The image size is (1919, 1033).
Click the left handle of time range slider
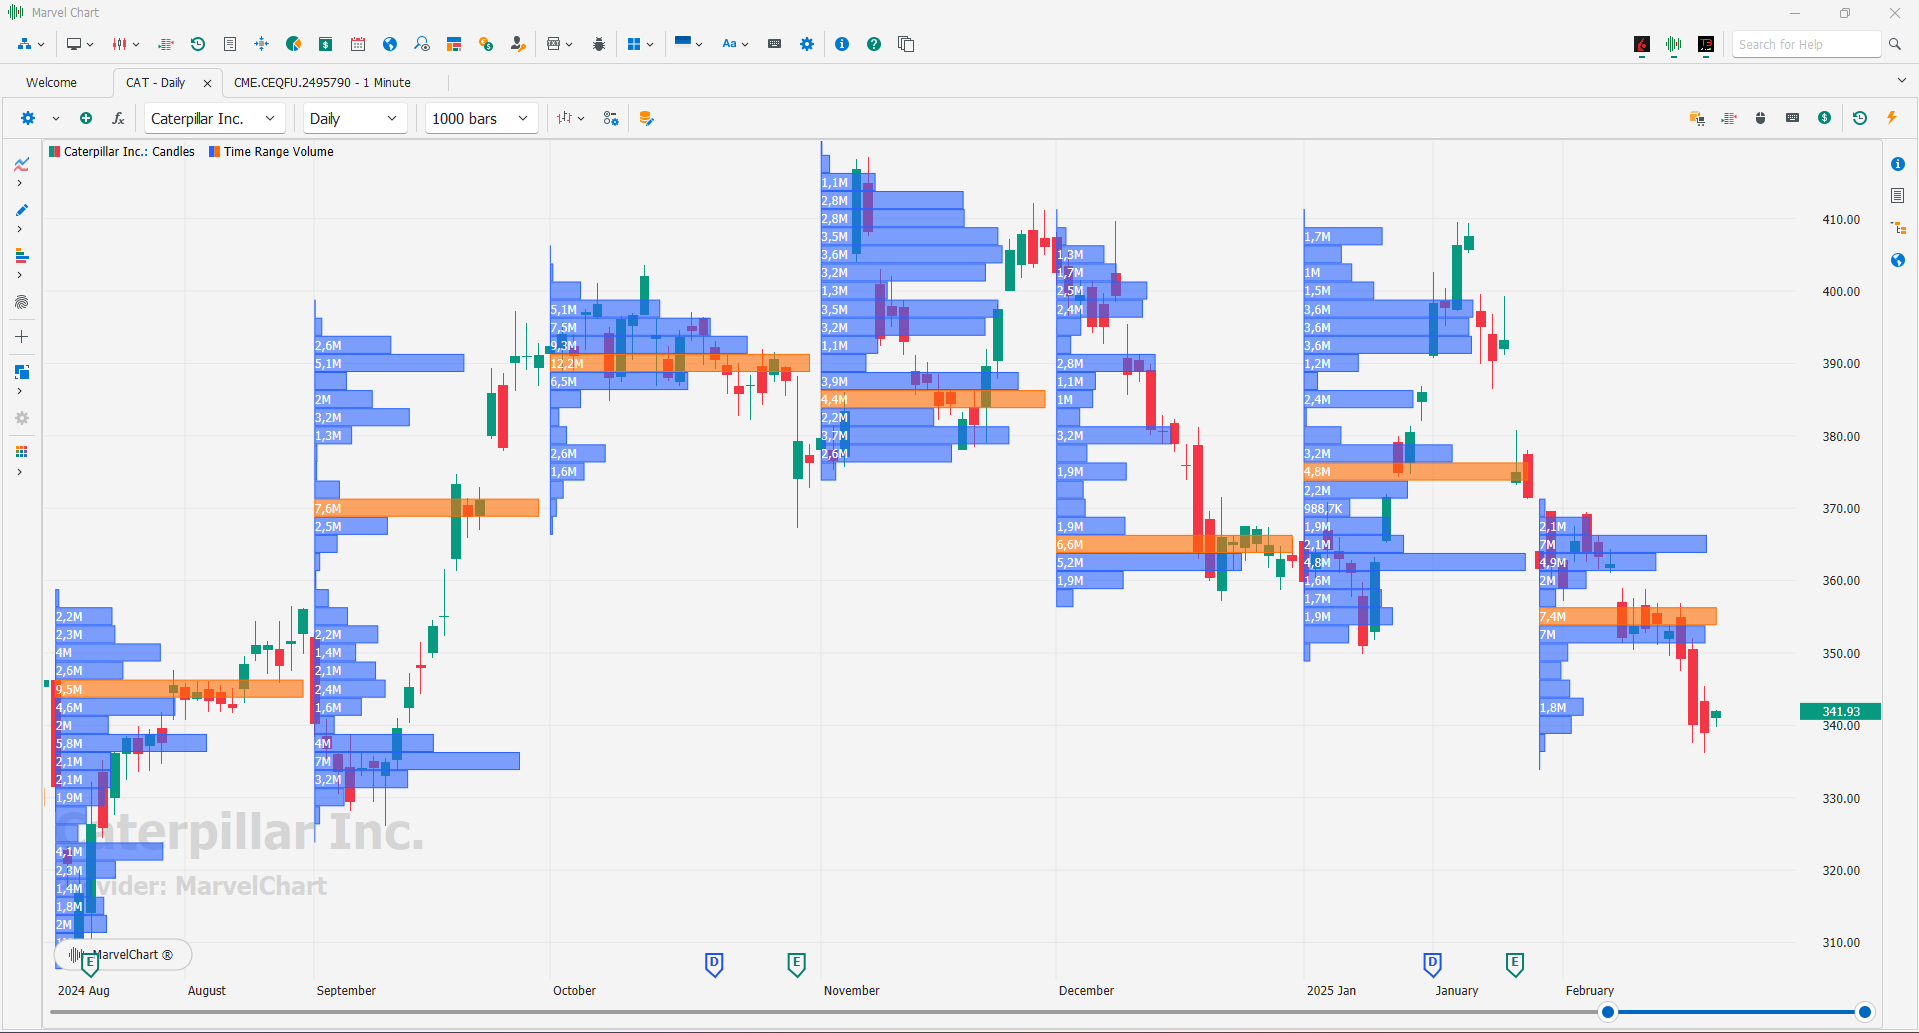click(x=1608, y=1012)
